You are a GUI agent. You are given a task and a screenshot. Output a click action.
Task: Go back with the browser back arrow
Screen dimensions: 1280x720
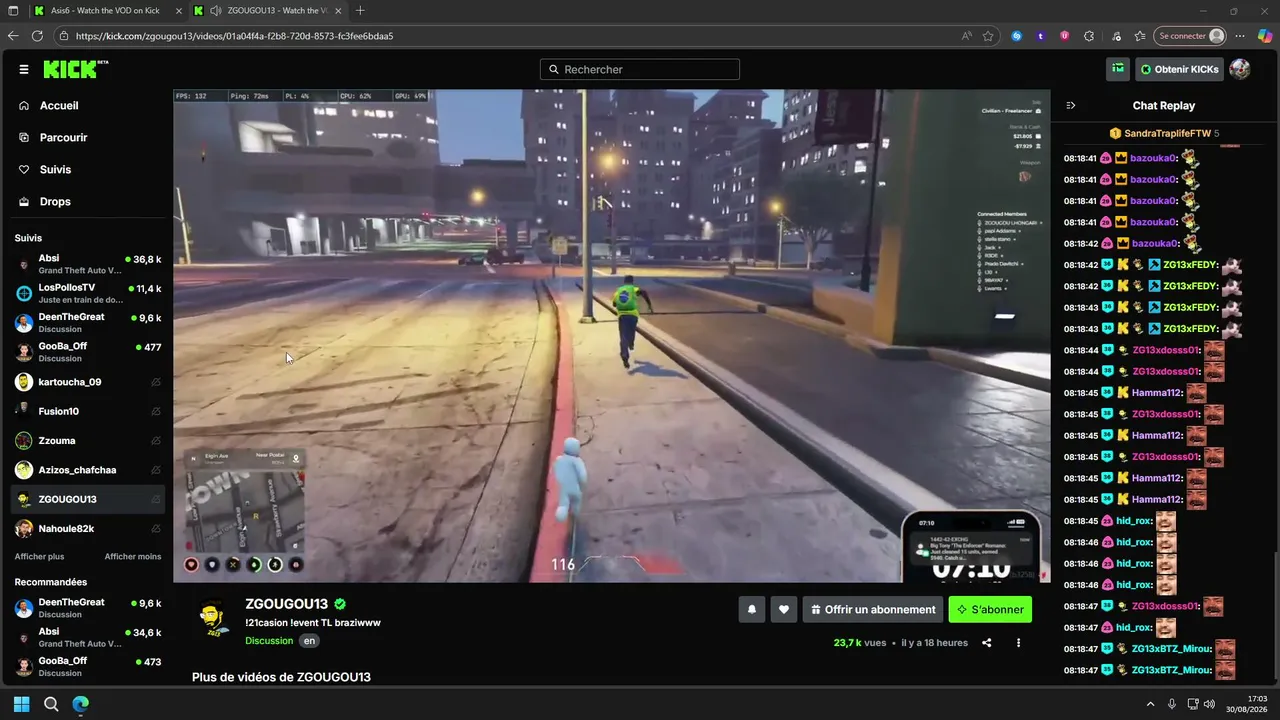[x=13, y=36]
